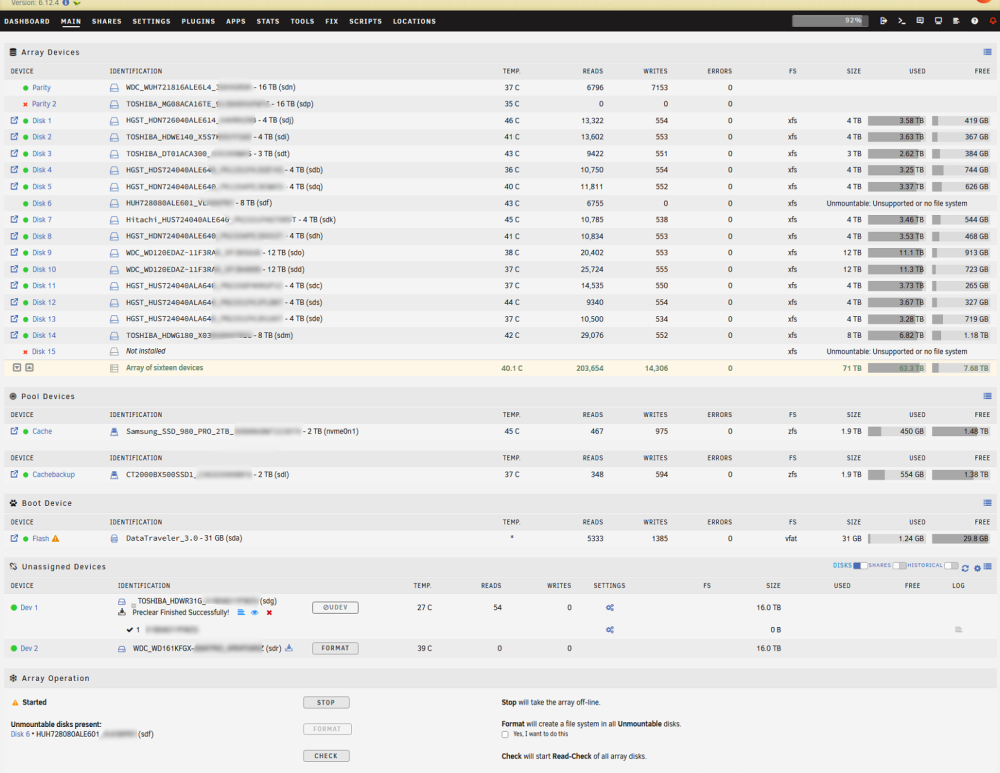Click 'Preclear Finished Successfully!' text

point(180,612)
